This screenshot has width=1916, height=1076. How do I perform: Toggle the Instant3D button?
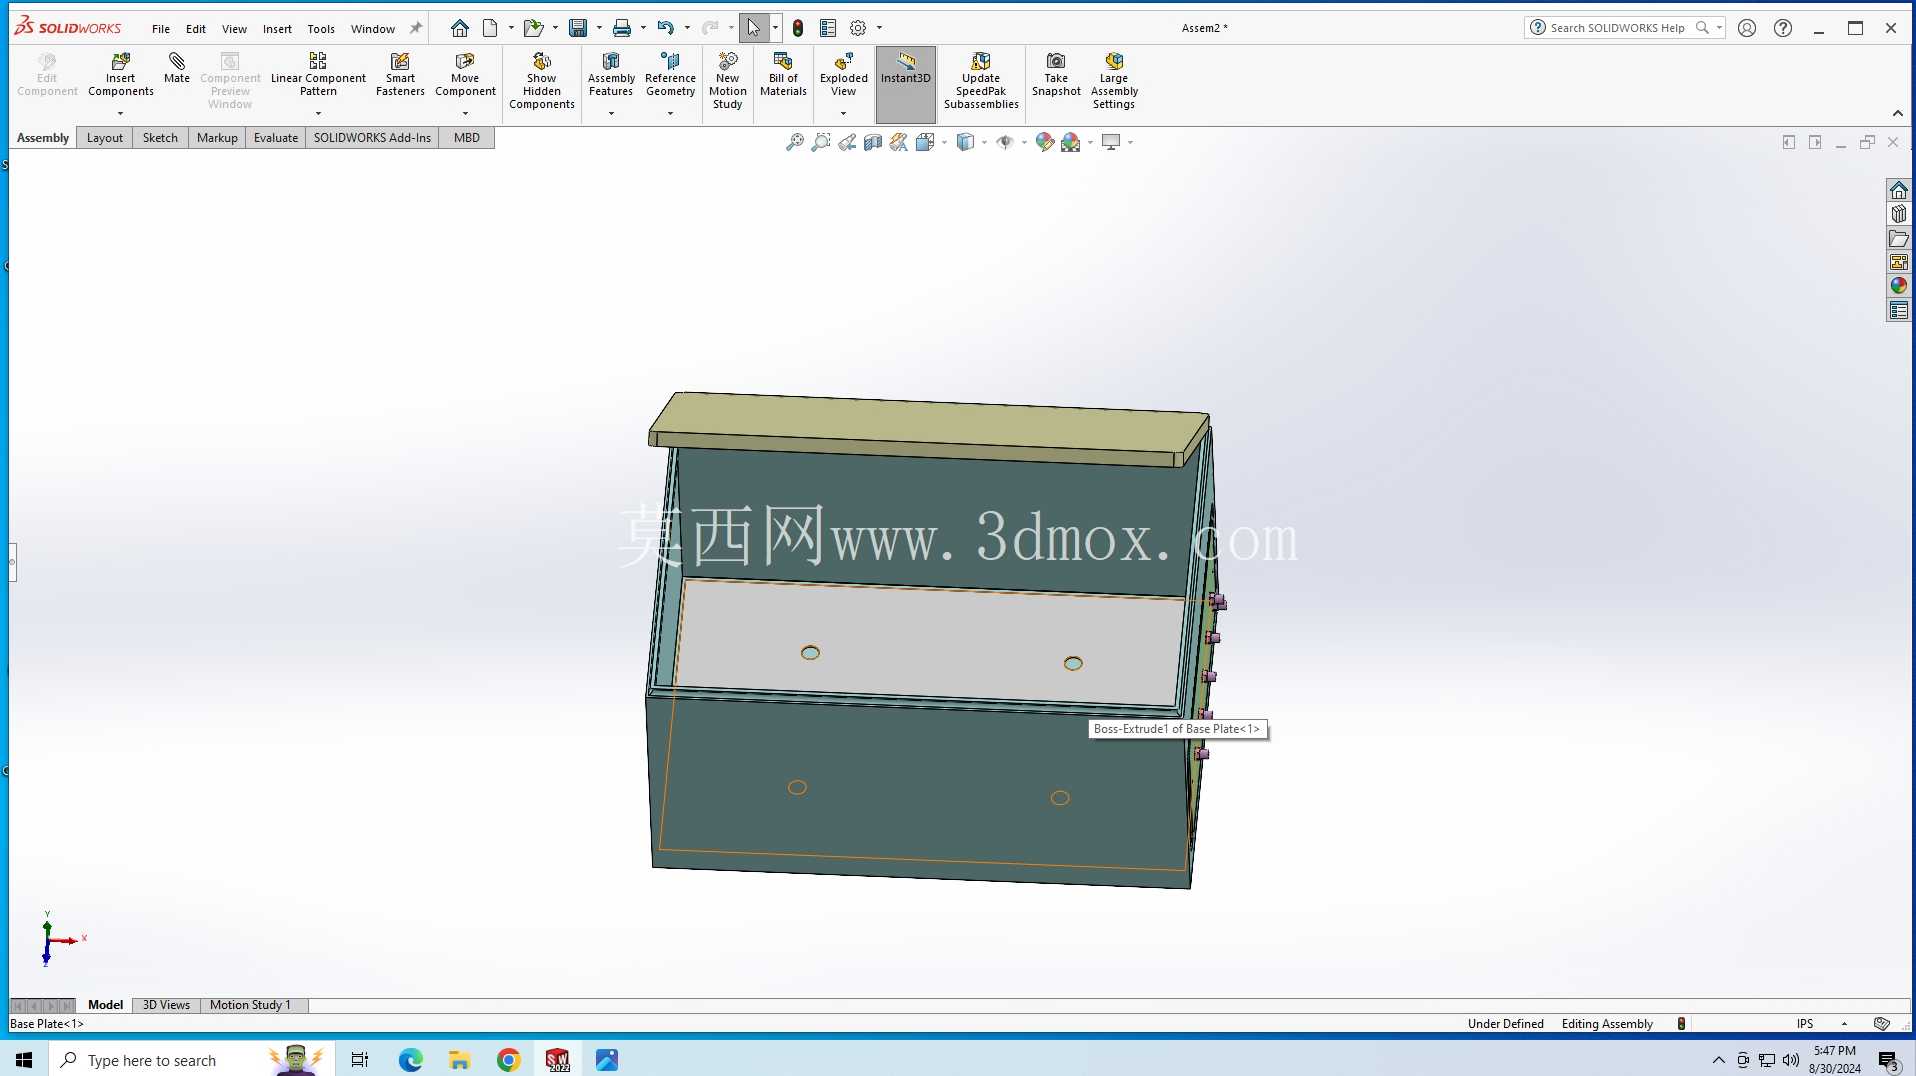pyautogui.click(x=906, y=84)
